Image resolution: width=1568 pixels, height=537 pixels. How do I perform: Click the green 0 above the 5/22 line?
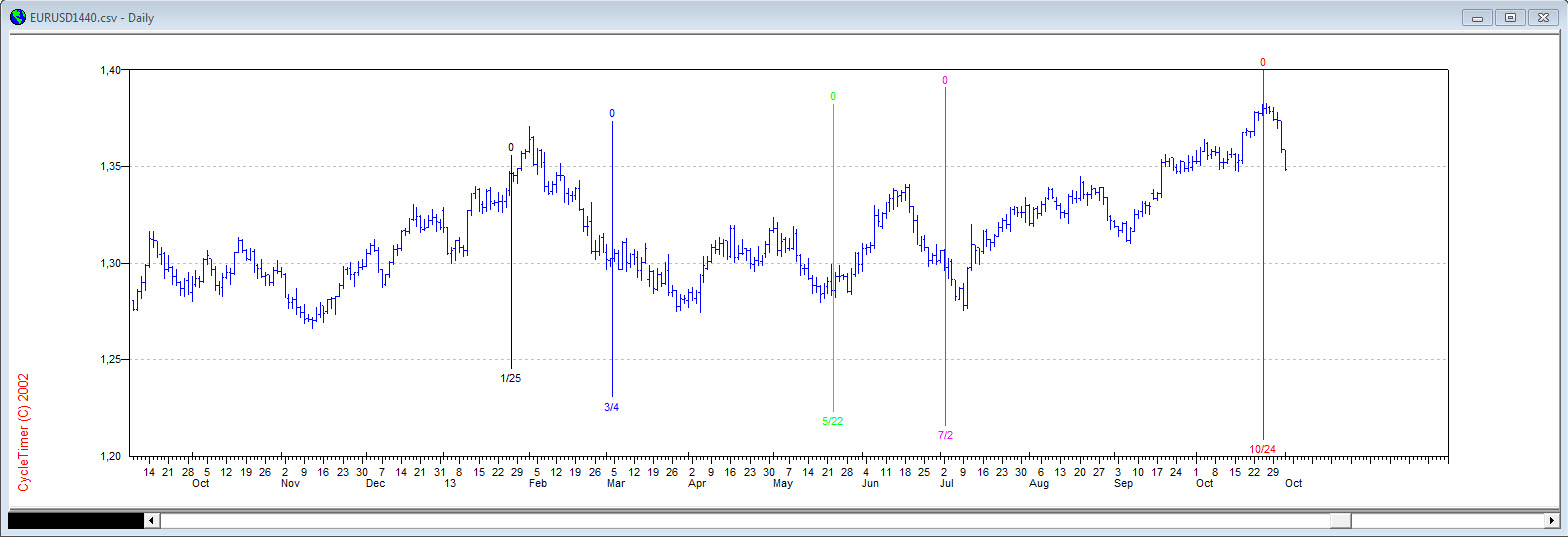(x=833, y=97)
